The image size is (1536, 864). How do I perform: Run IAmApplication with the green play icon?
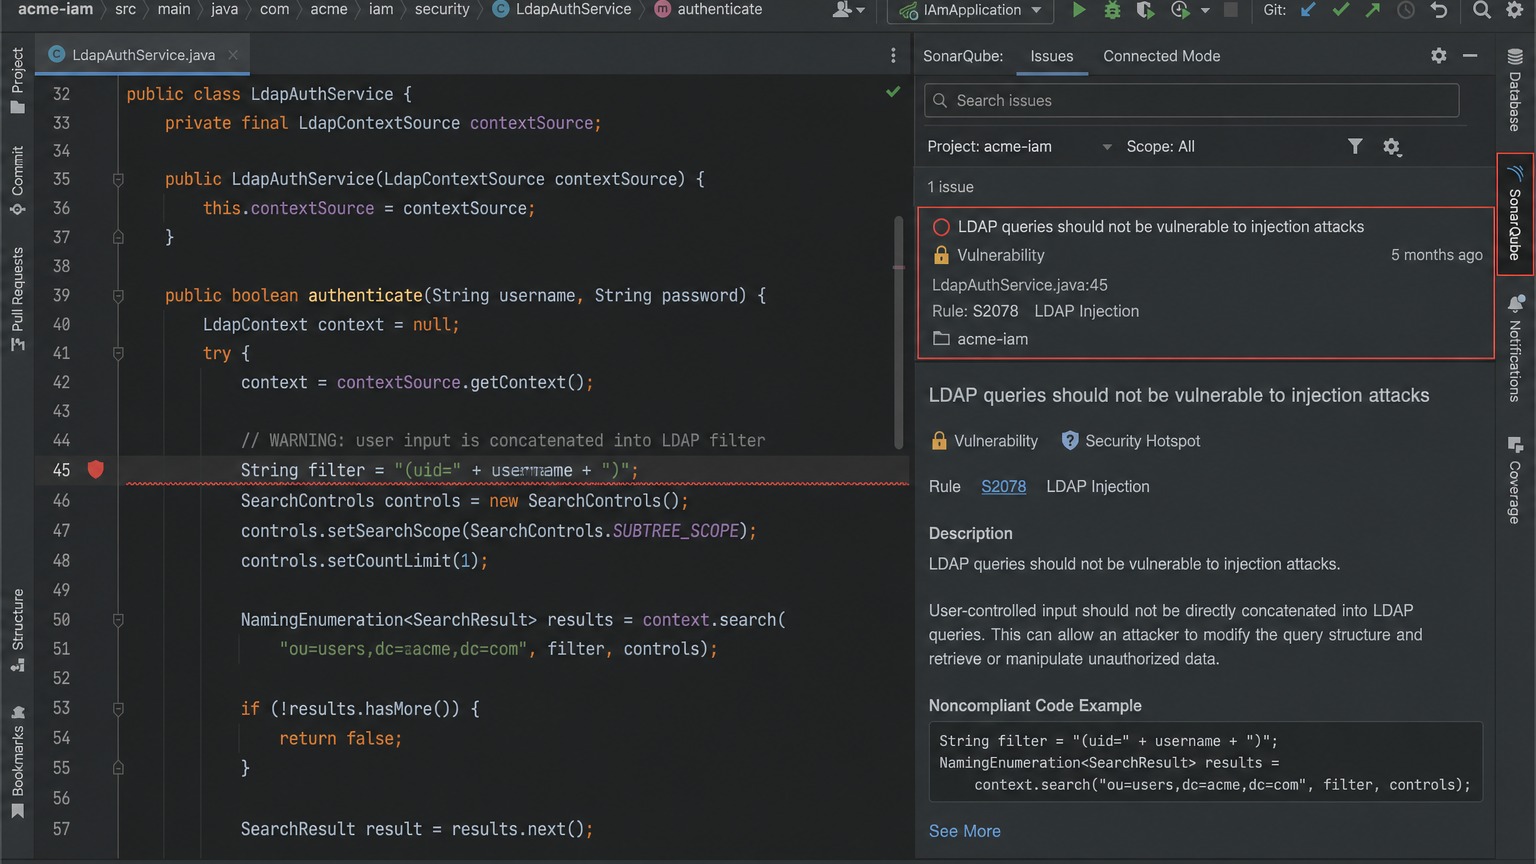1078,10
